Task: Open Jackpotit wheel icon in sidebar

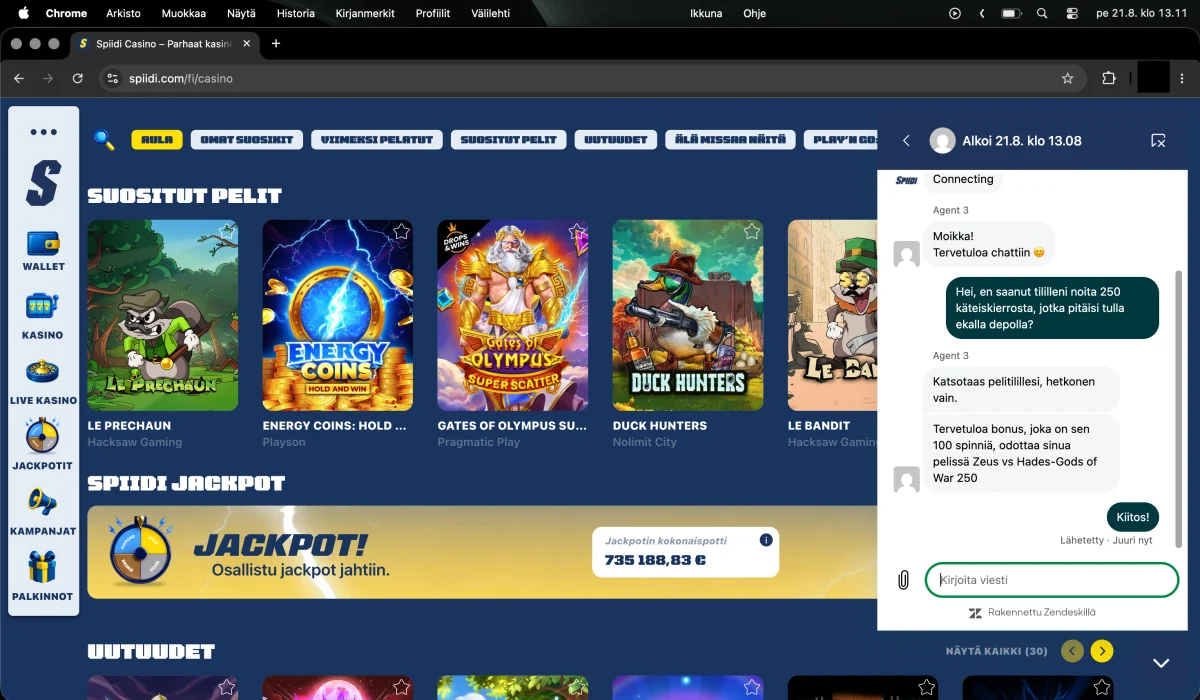Action: tap(43, 437)
